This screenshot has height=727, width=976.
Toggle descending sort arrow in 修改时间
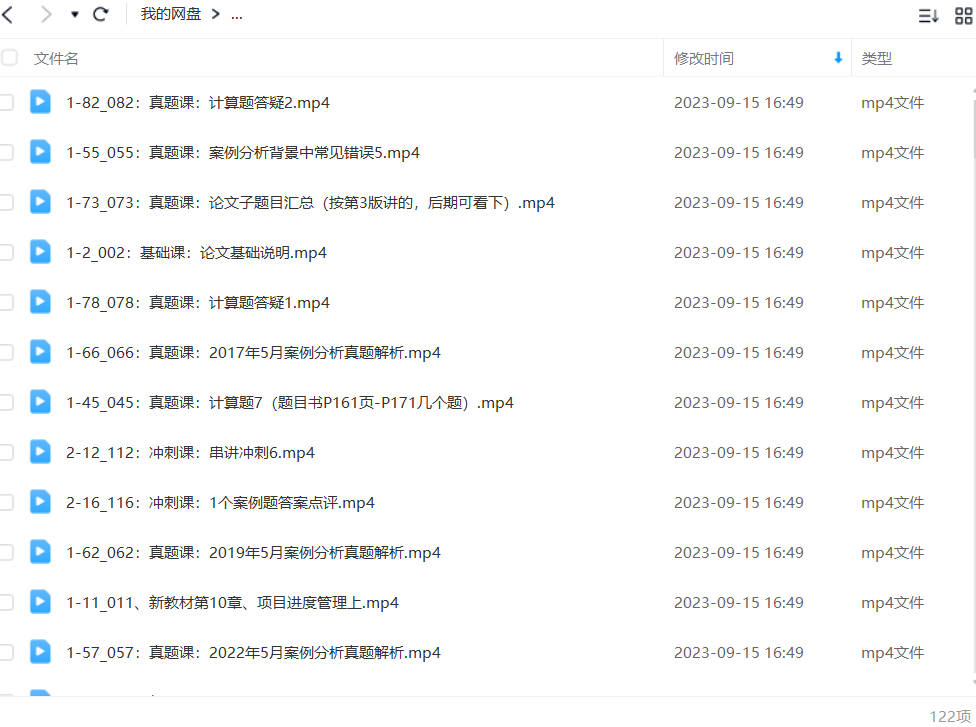click(838, 58)
